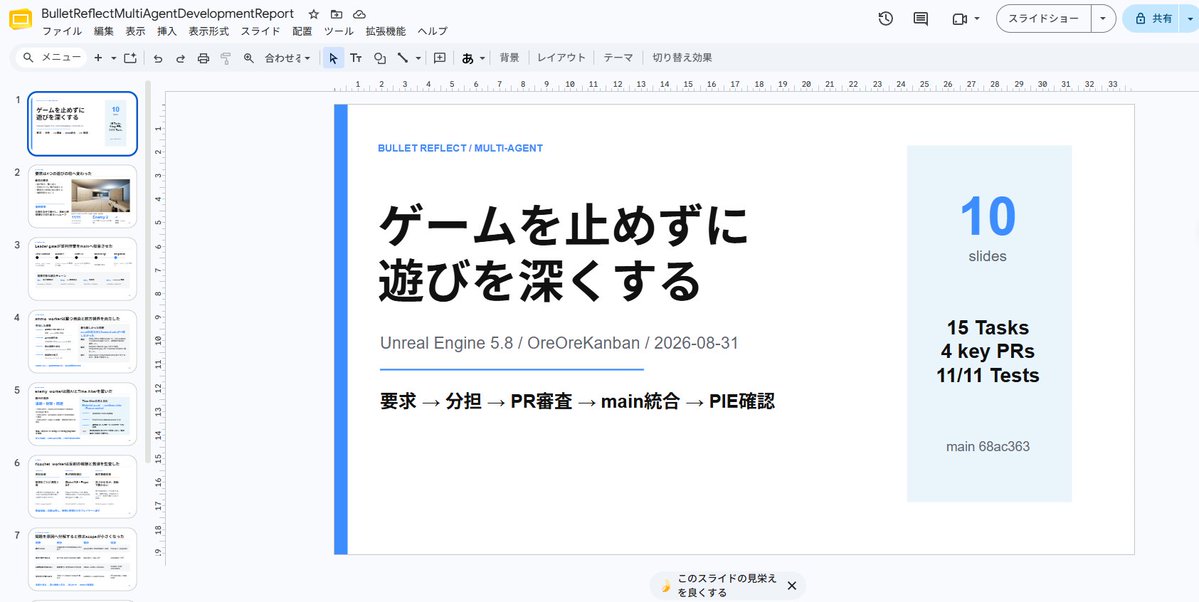Open the ヘルプ menu
The width and height of the screenshot is (1199, 602).
(x=433, y=31)
